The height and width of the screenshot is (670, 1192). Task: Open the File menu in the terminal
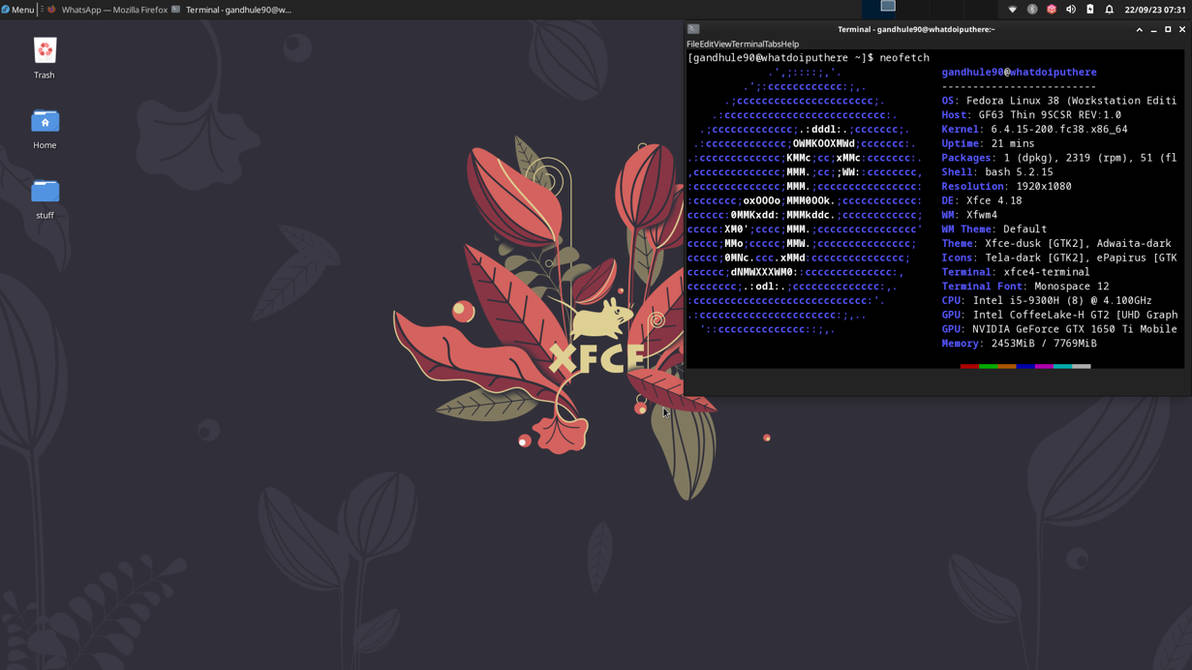point(691,45)
